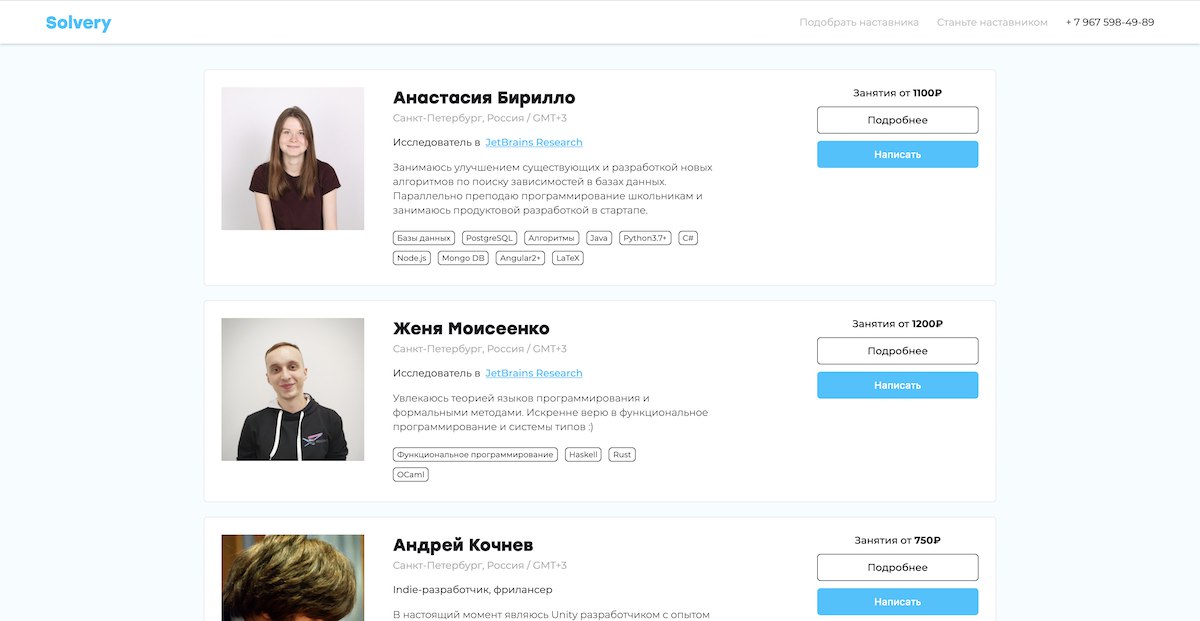1200x621 pixels.
Task: Open the Станьте наставником menu item
Action: coord(992,22)
